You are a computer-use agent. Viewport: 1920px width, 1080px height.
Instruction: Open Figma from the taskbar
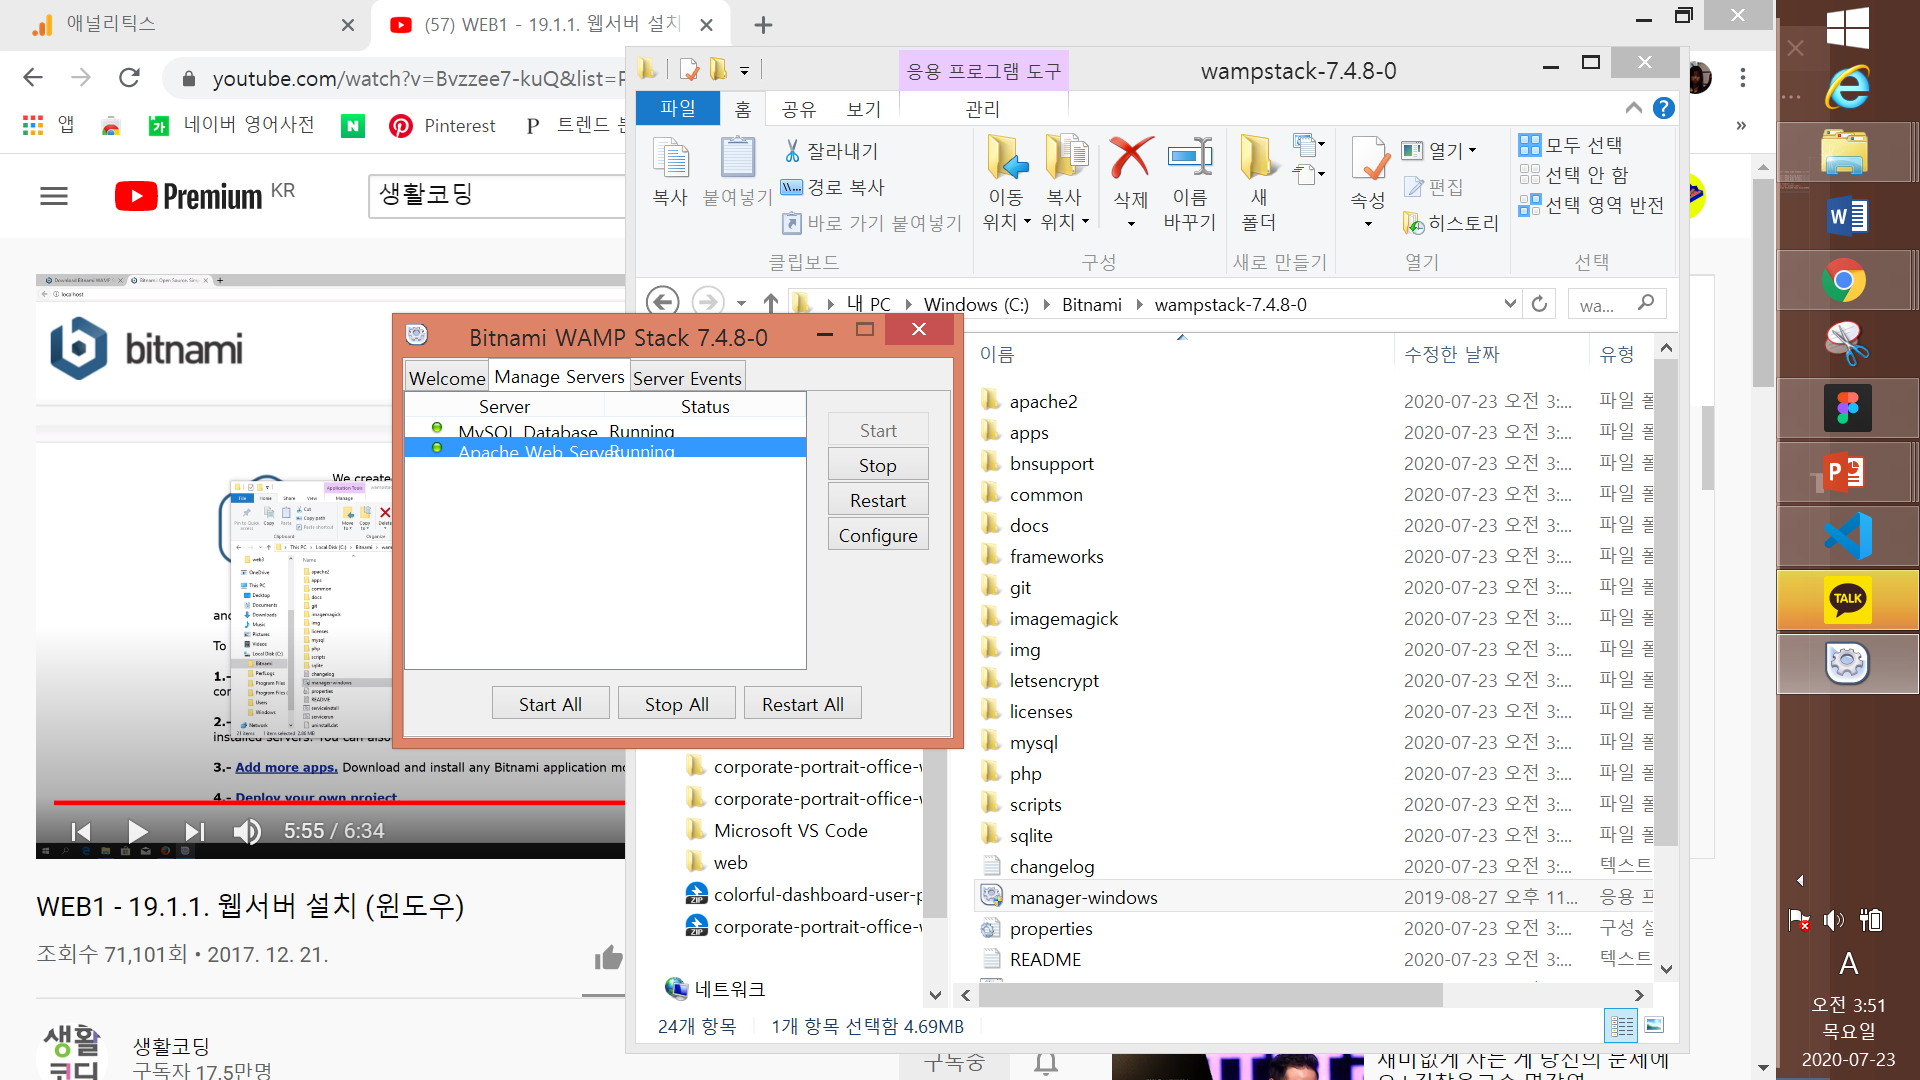point(1847,408)
